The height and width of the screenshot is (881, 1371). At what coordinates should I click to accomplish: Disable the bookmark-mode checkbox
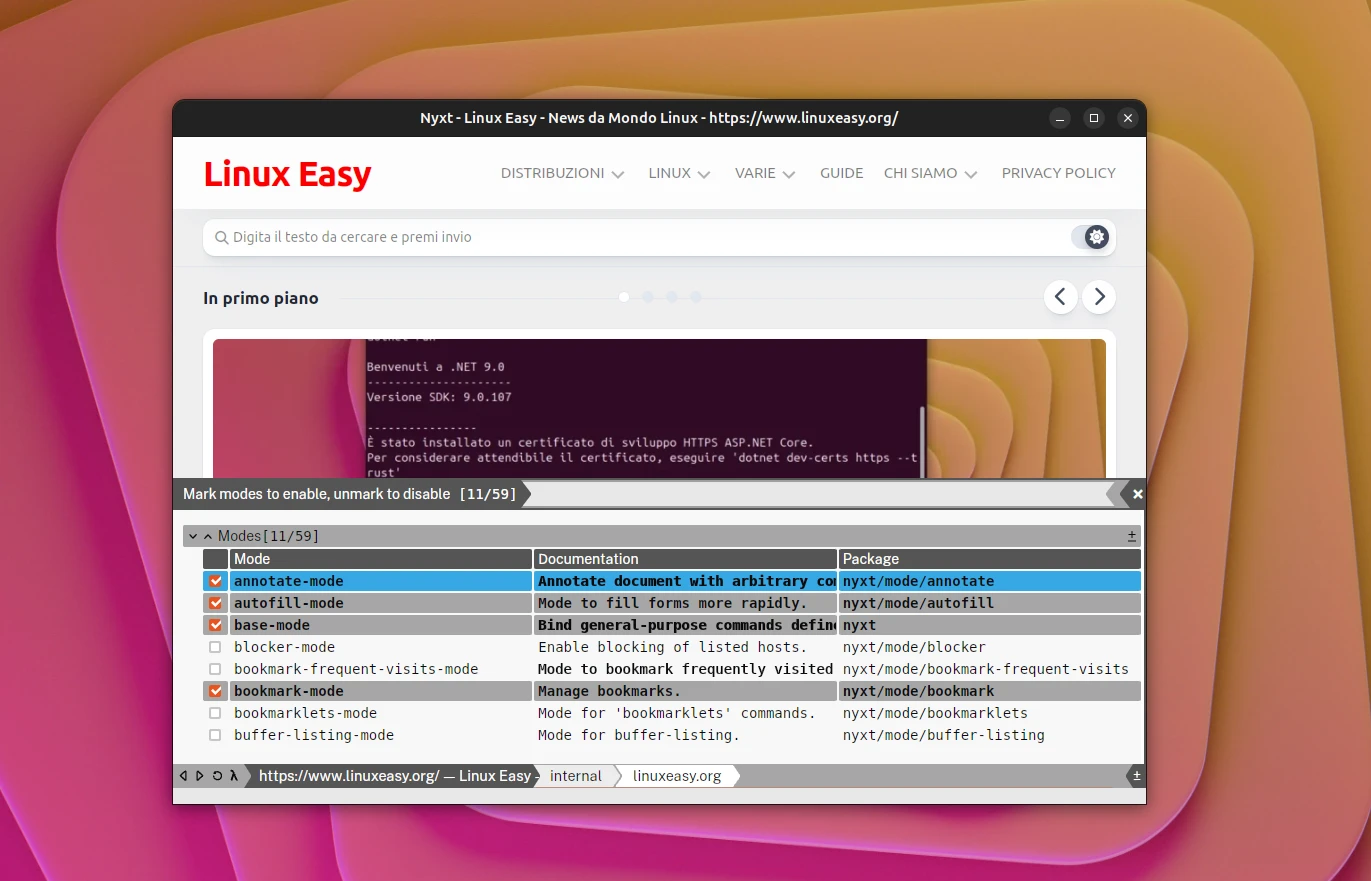point(215,691)
